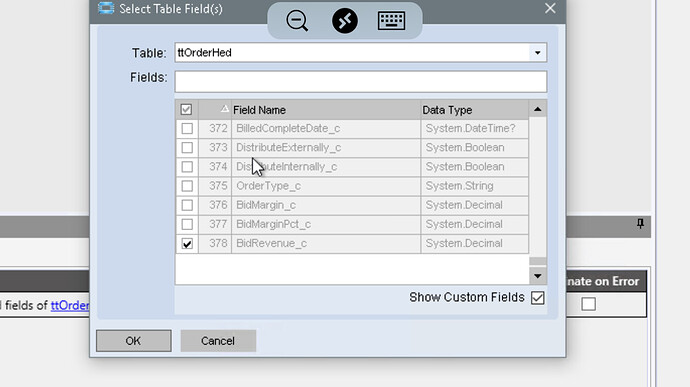The width and height of the screenshot is (690, 387).
Task: Click the sort triangle icon in grid header
Action: point(224,109)
